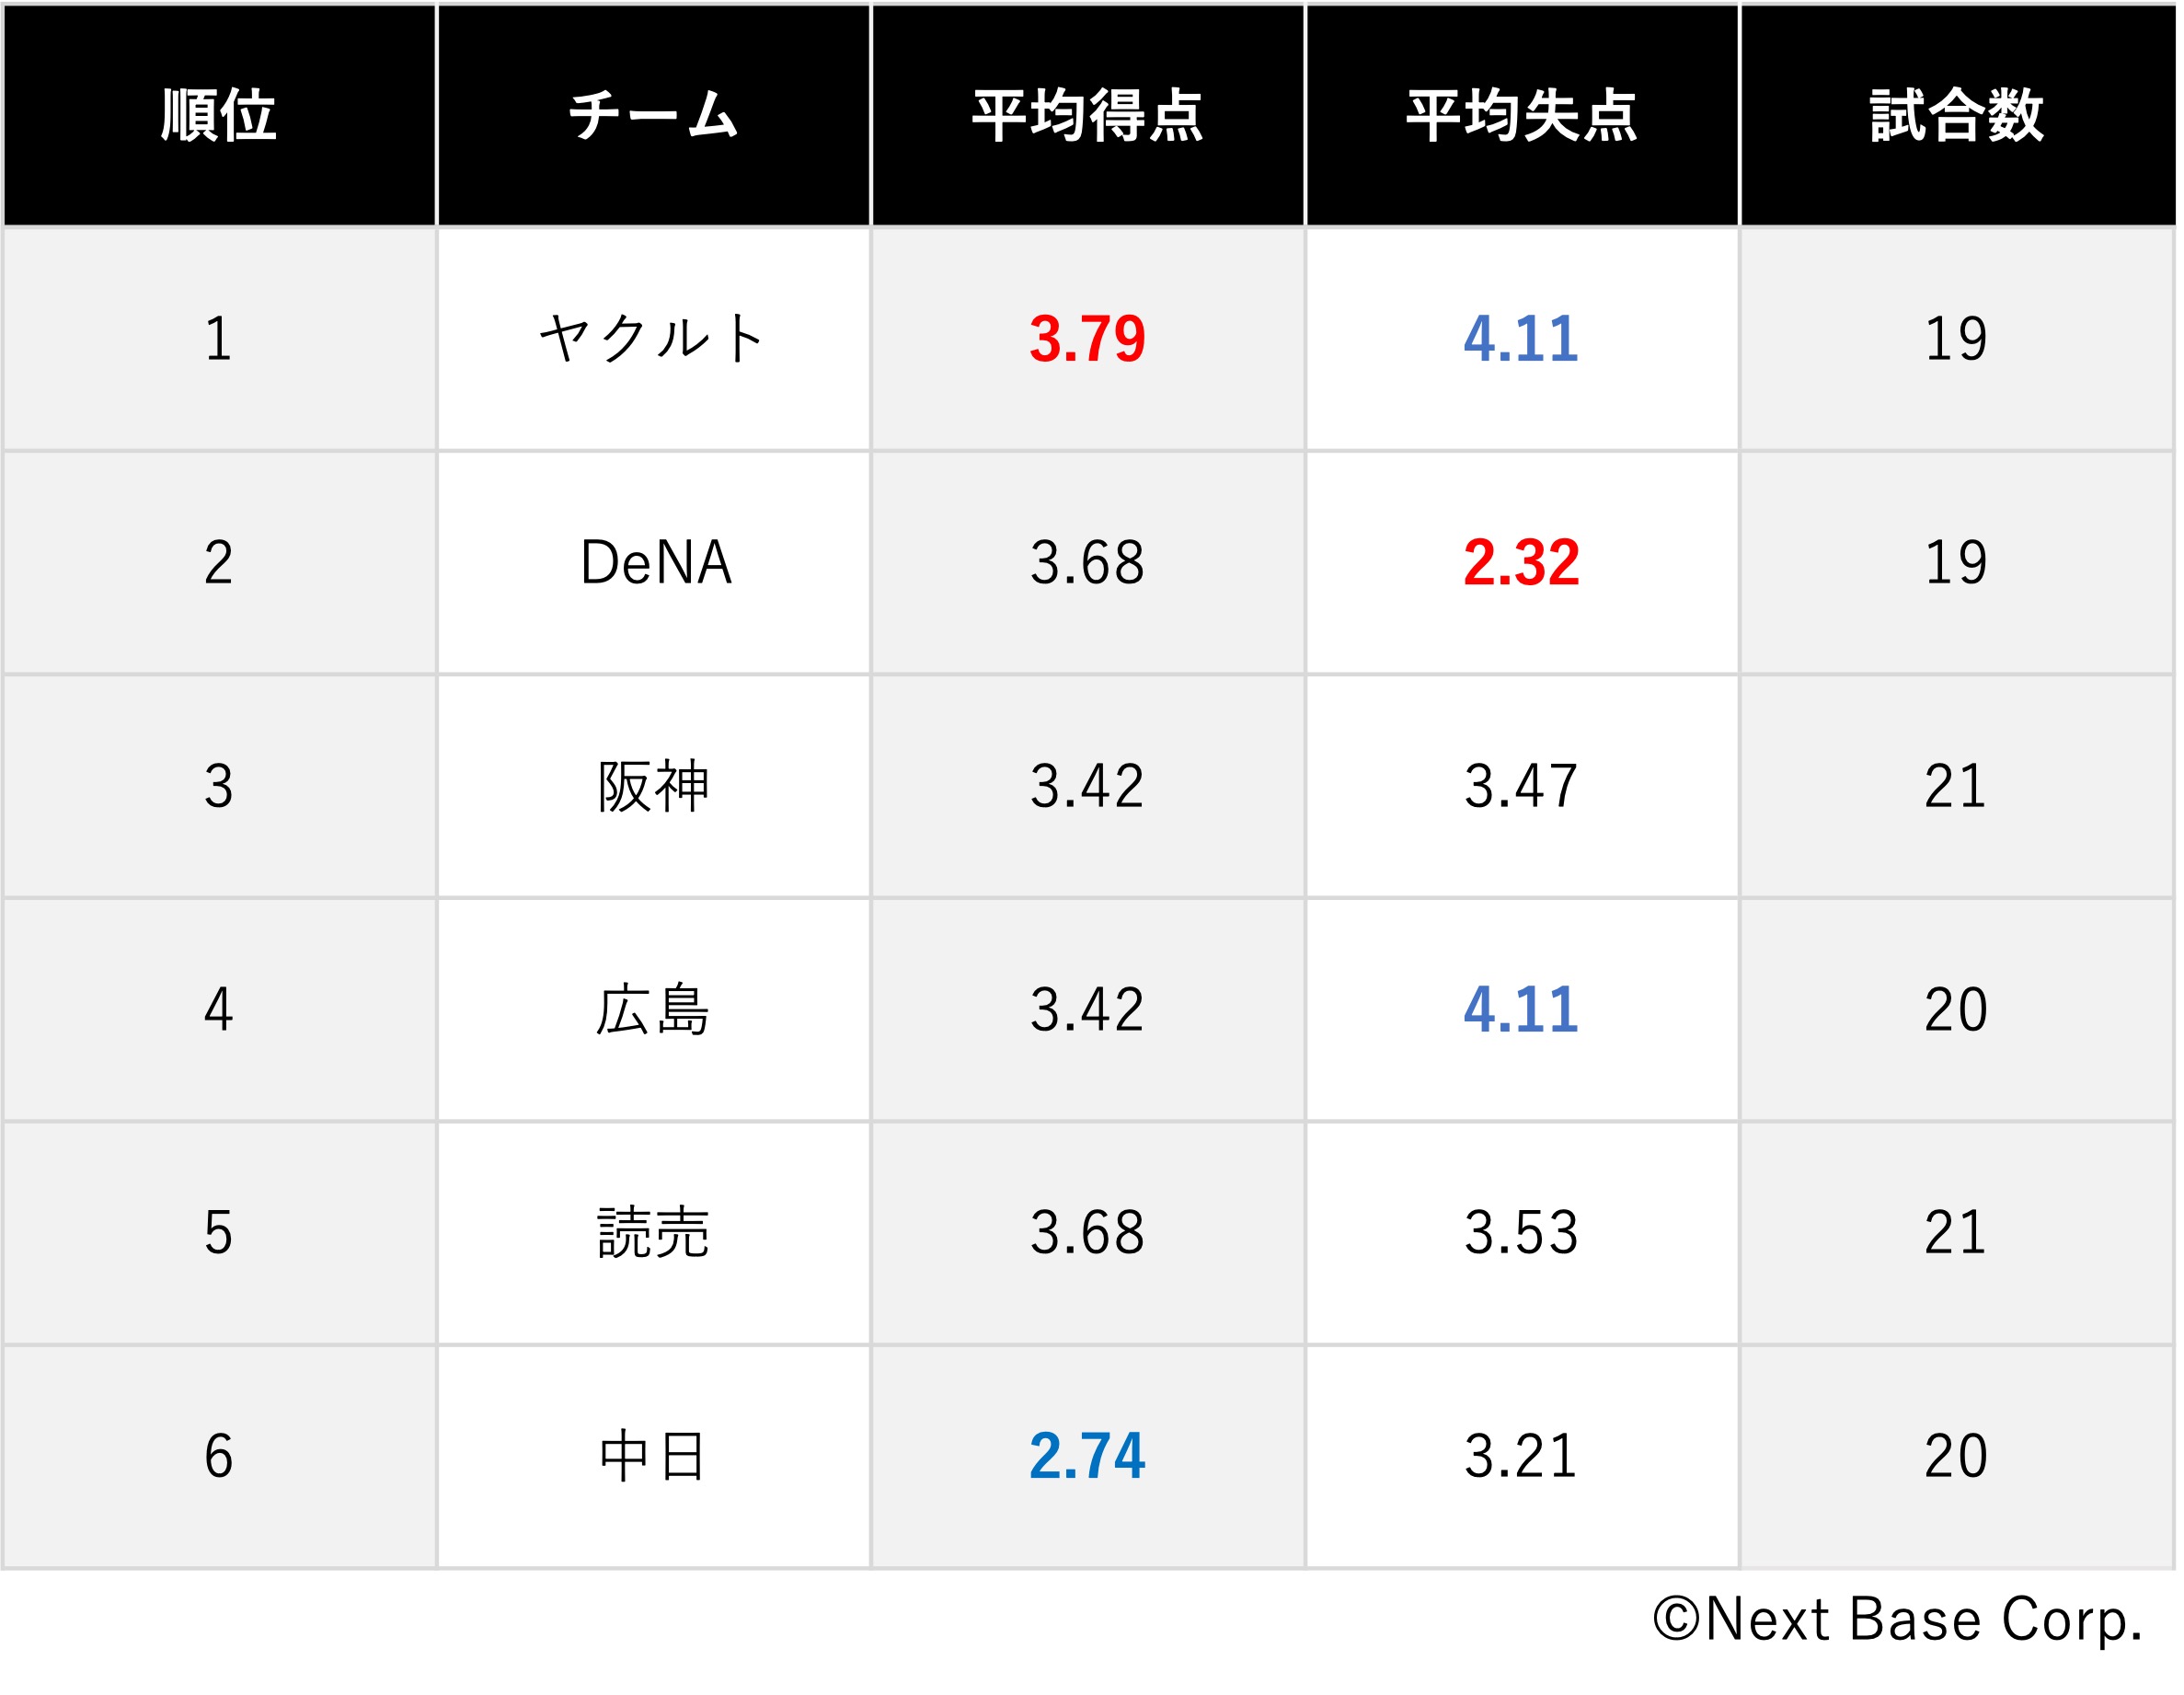2184x1695 pixels.
Task: Click the ©Next Base Corp. credit text
Action: 1897,1619
